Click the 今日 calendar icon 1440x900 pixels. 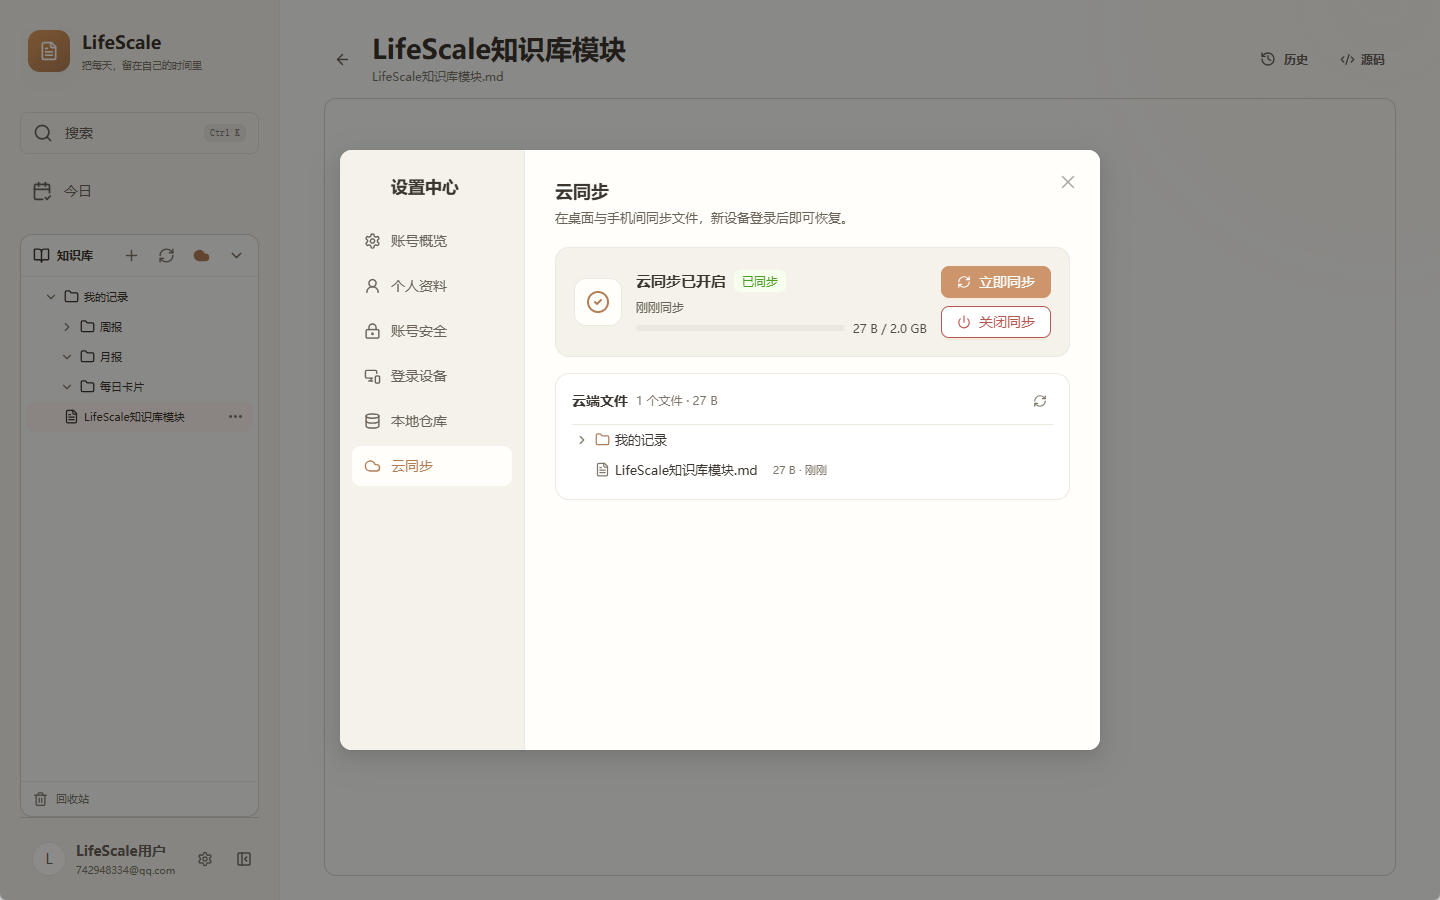[42, 191]
